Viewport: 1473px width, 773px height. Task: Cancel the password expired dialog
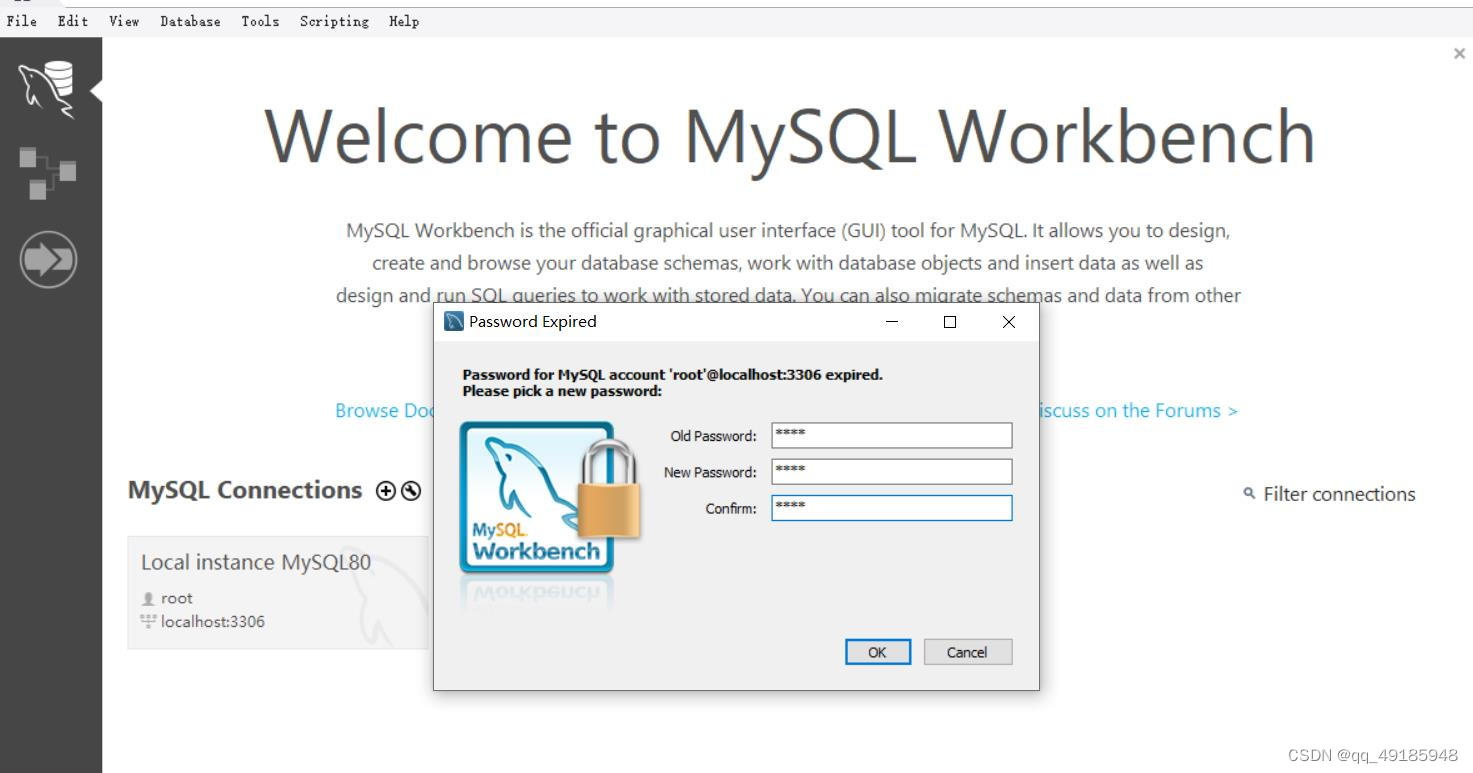click(x=966, y=651)
